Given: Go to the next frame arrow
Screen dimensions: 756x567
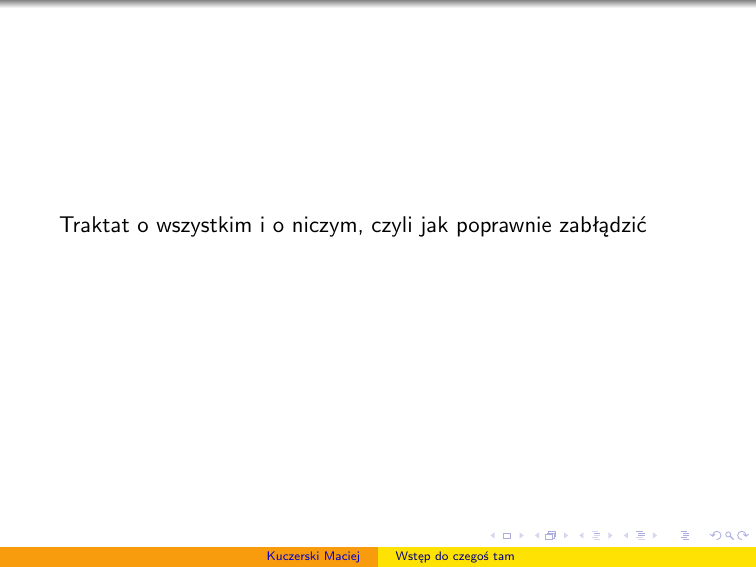Looking at the screenshot, I should 563,537.
